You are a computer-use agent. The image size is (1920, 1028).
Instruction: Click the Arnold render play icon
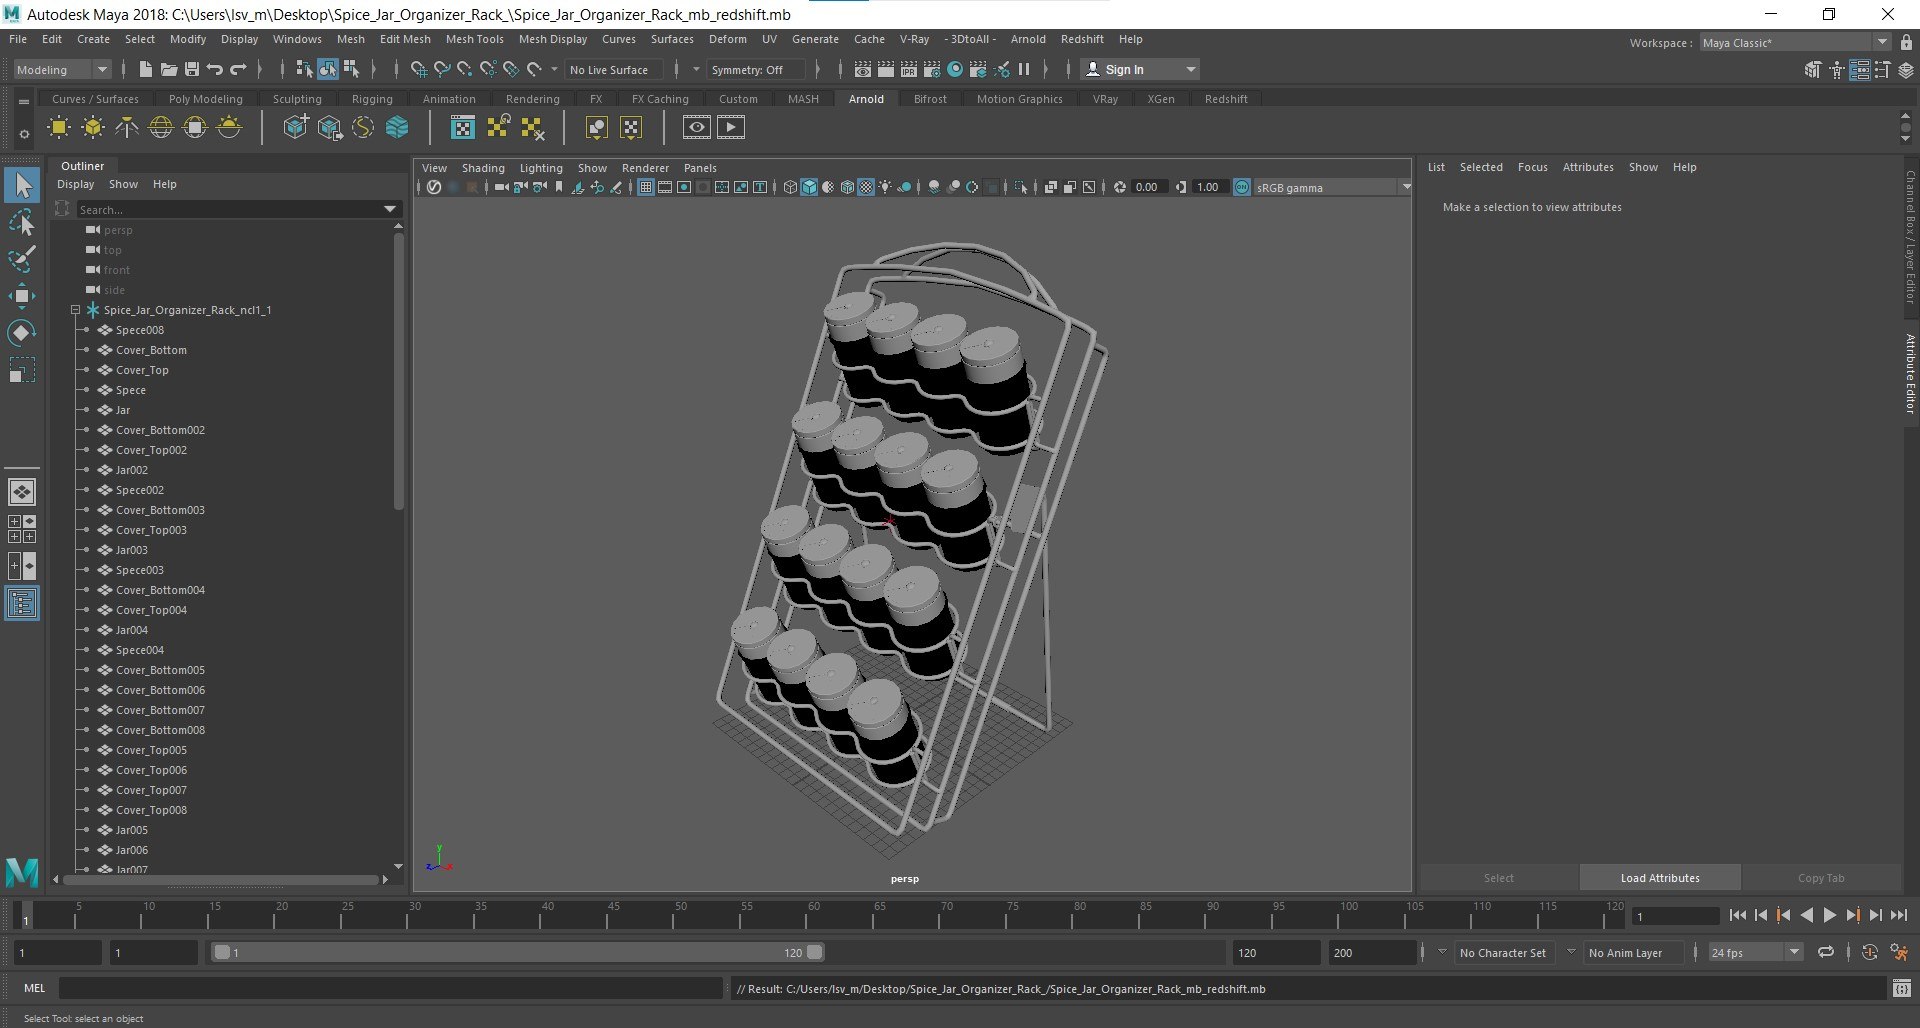tap(731, 127)
